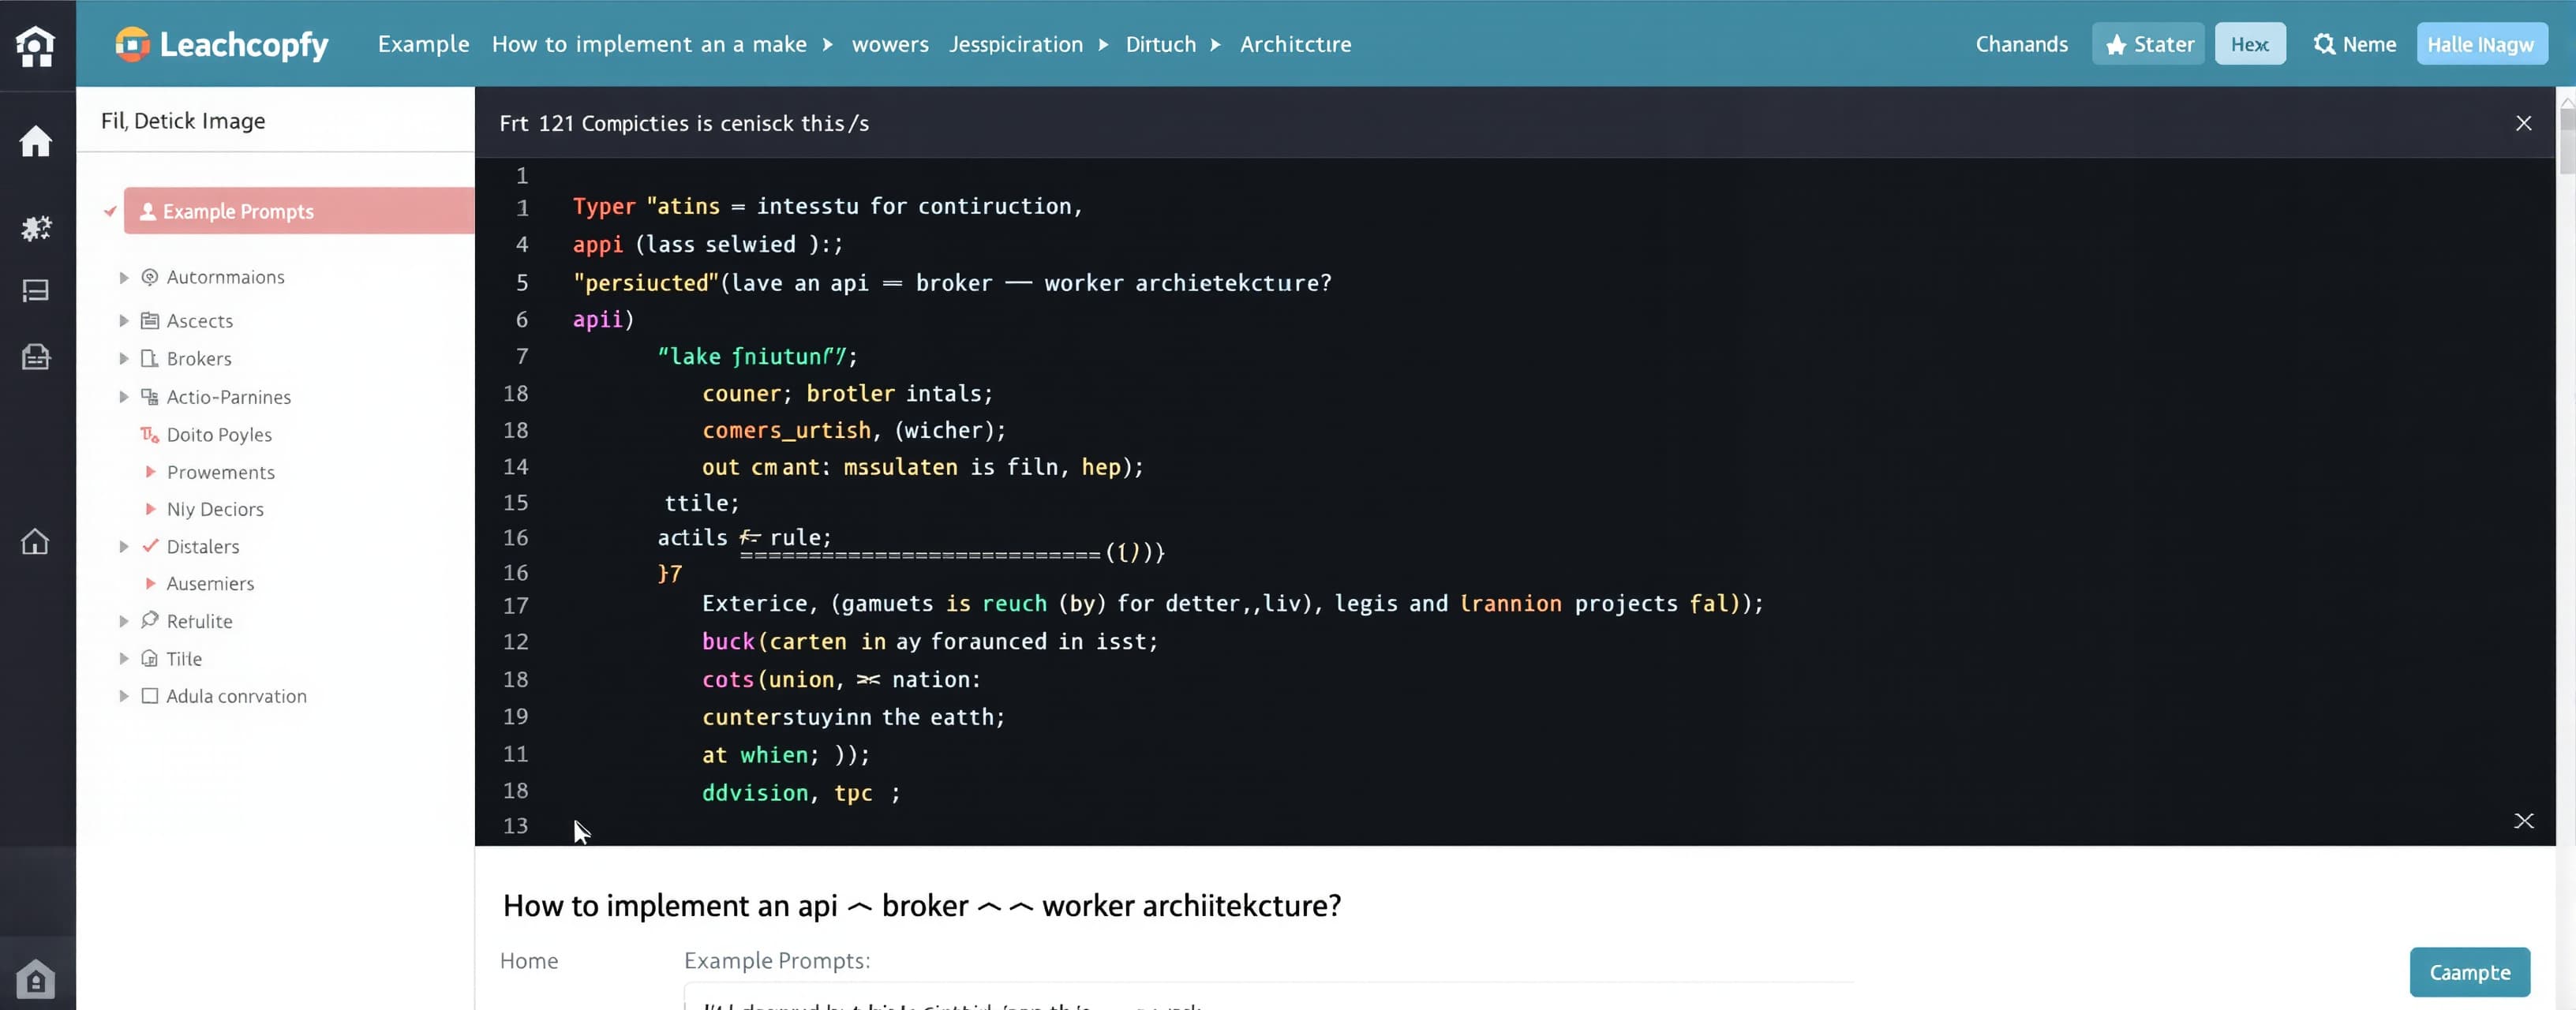Open the Dirtuch breadcrumb item
This screenshot has width=2576, height=1010.
(x=1160, y=44)
